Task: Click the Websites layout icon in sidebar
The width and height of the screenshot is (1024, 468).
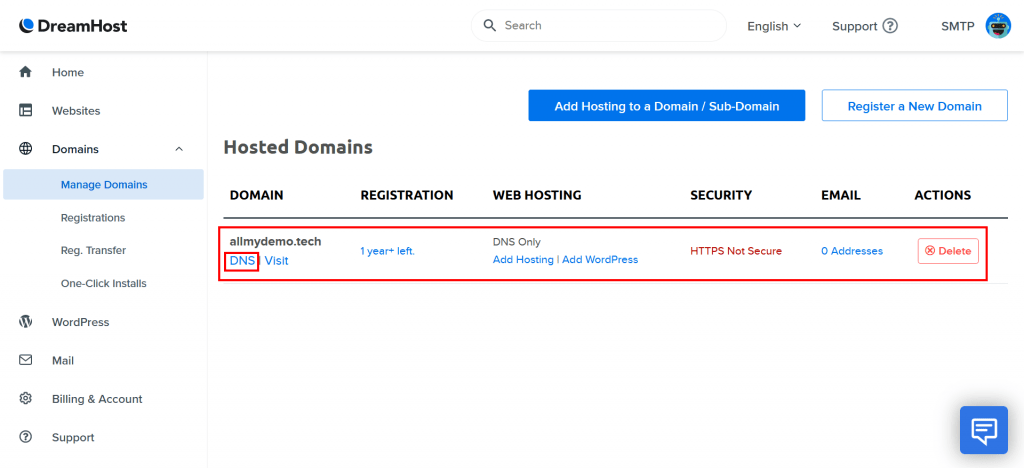Action: point(25,110)
